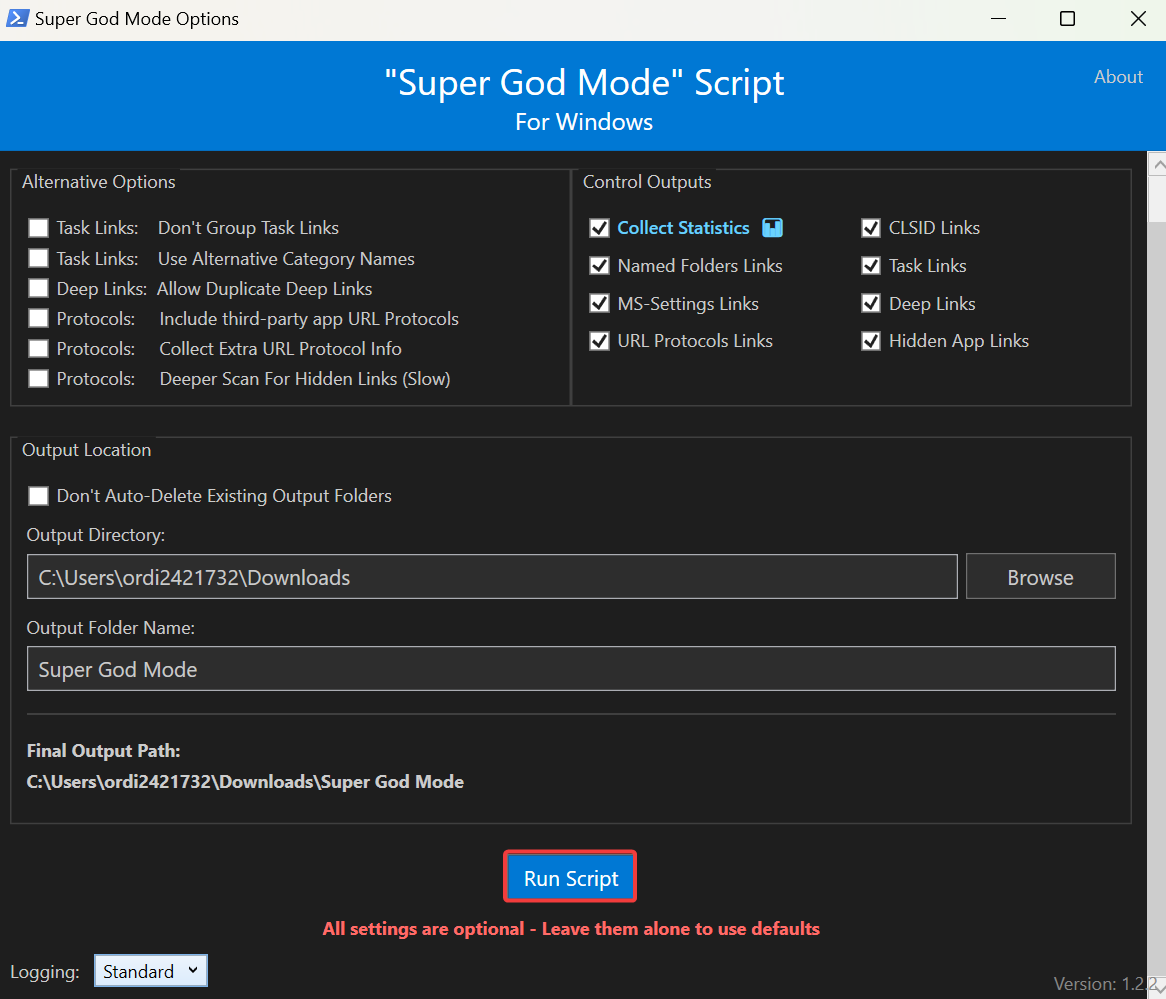Viewport: 1166px width, 999px height.
Task: Check Don't Auto-Delete Existing Output Folders
Action: (x=38, y=496)
